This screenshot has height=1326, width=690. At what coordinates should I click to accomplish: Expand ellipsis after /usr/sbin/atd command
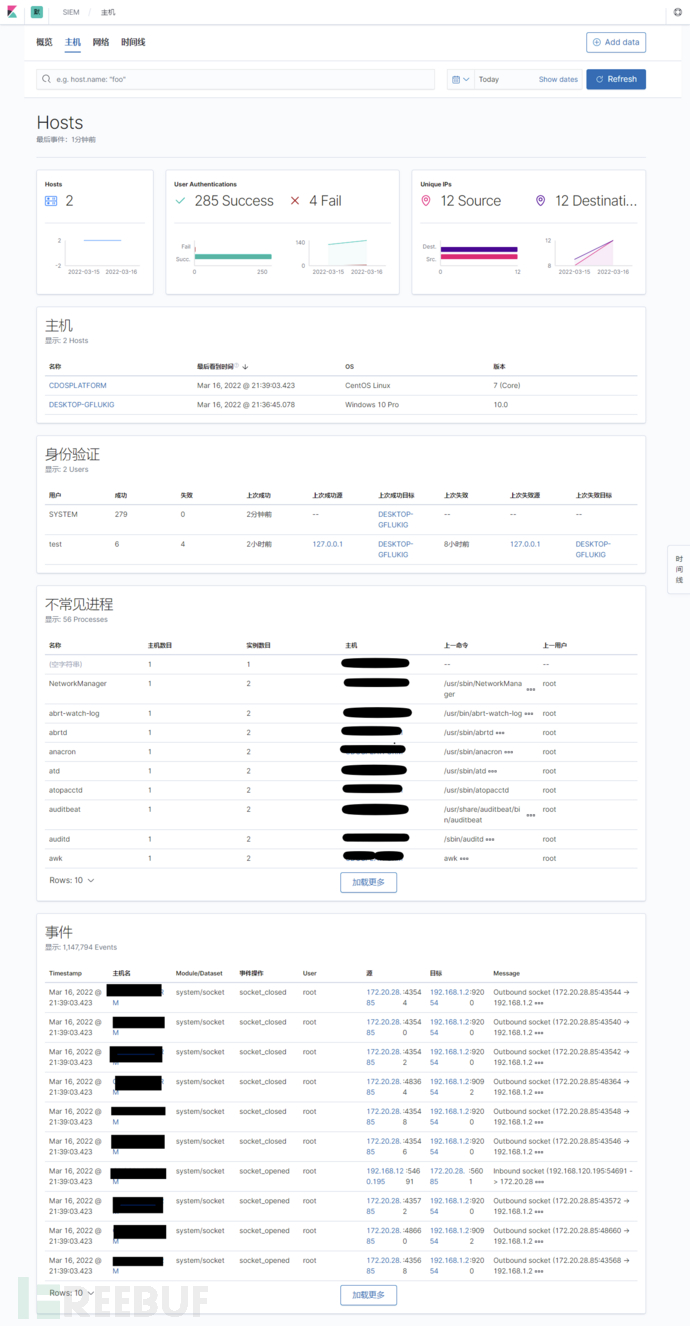(493, 772)
